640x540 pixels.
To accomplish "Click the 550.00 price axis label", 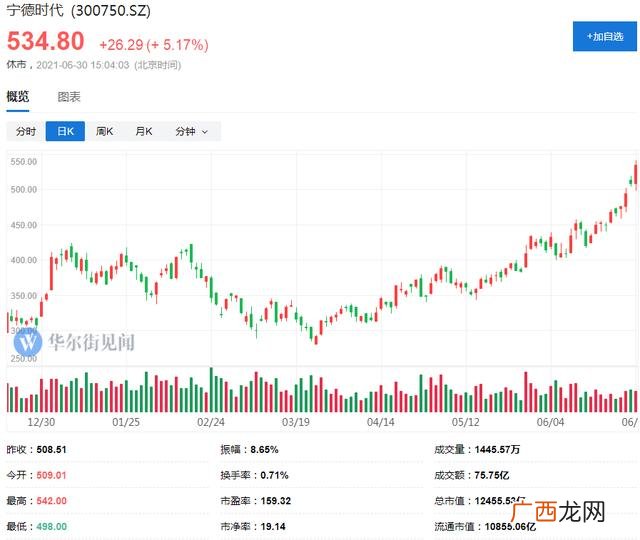I will 24,162.
